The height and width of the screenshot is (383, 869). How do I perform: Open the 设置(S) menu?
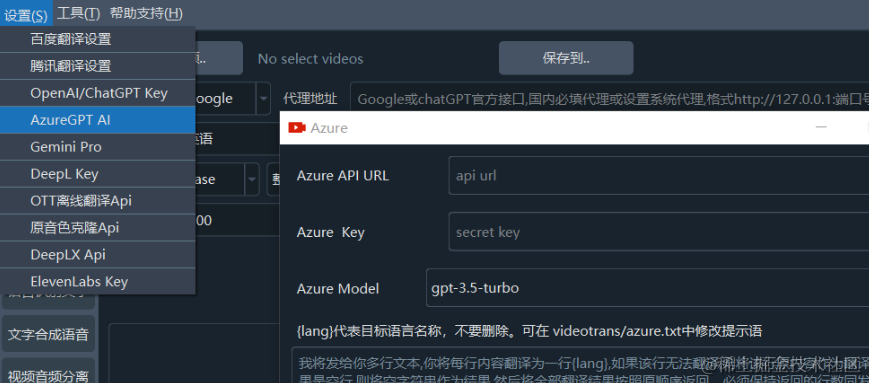click(26, 13)
